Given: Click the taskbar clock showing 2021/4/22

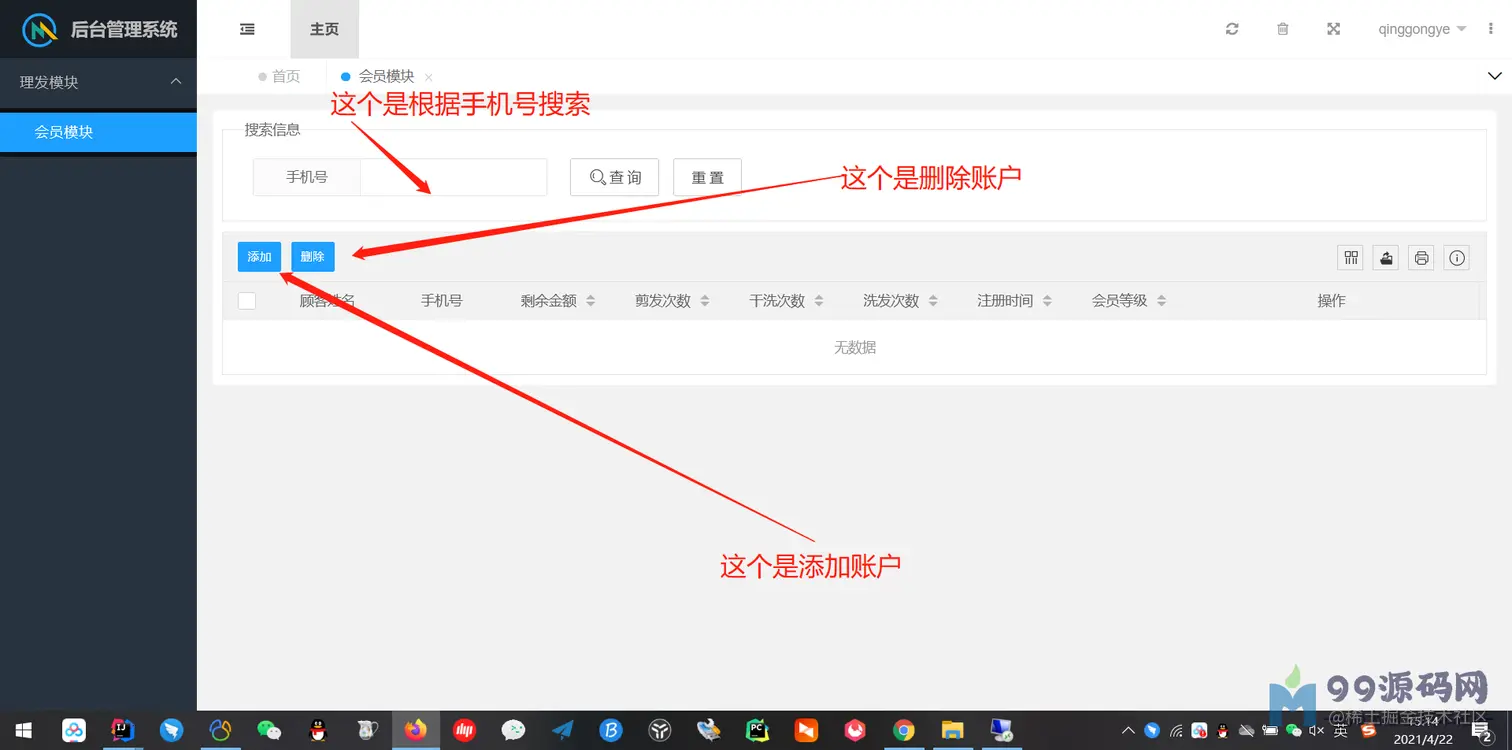Looking at the screenshot, I should click(1423, 732).
